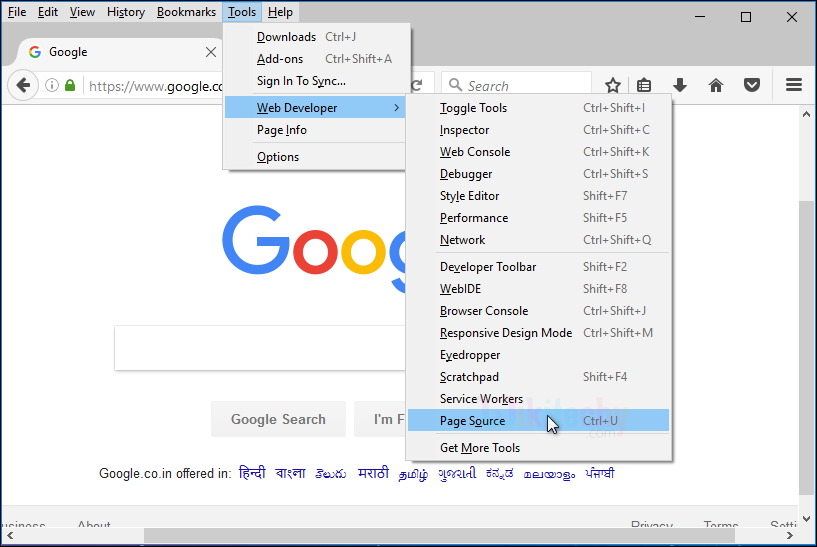The height and width of the screenshot is (547, 817).
Task: Click Sign In To Sync menu item
Action: [x=301, y=81]
